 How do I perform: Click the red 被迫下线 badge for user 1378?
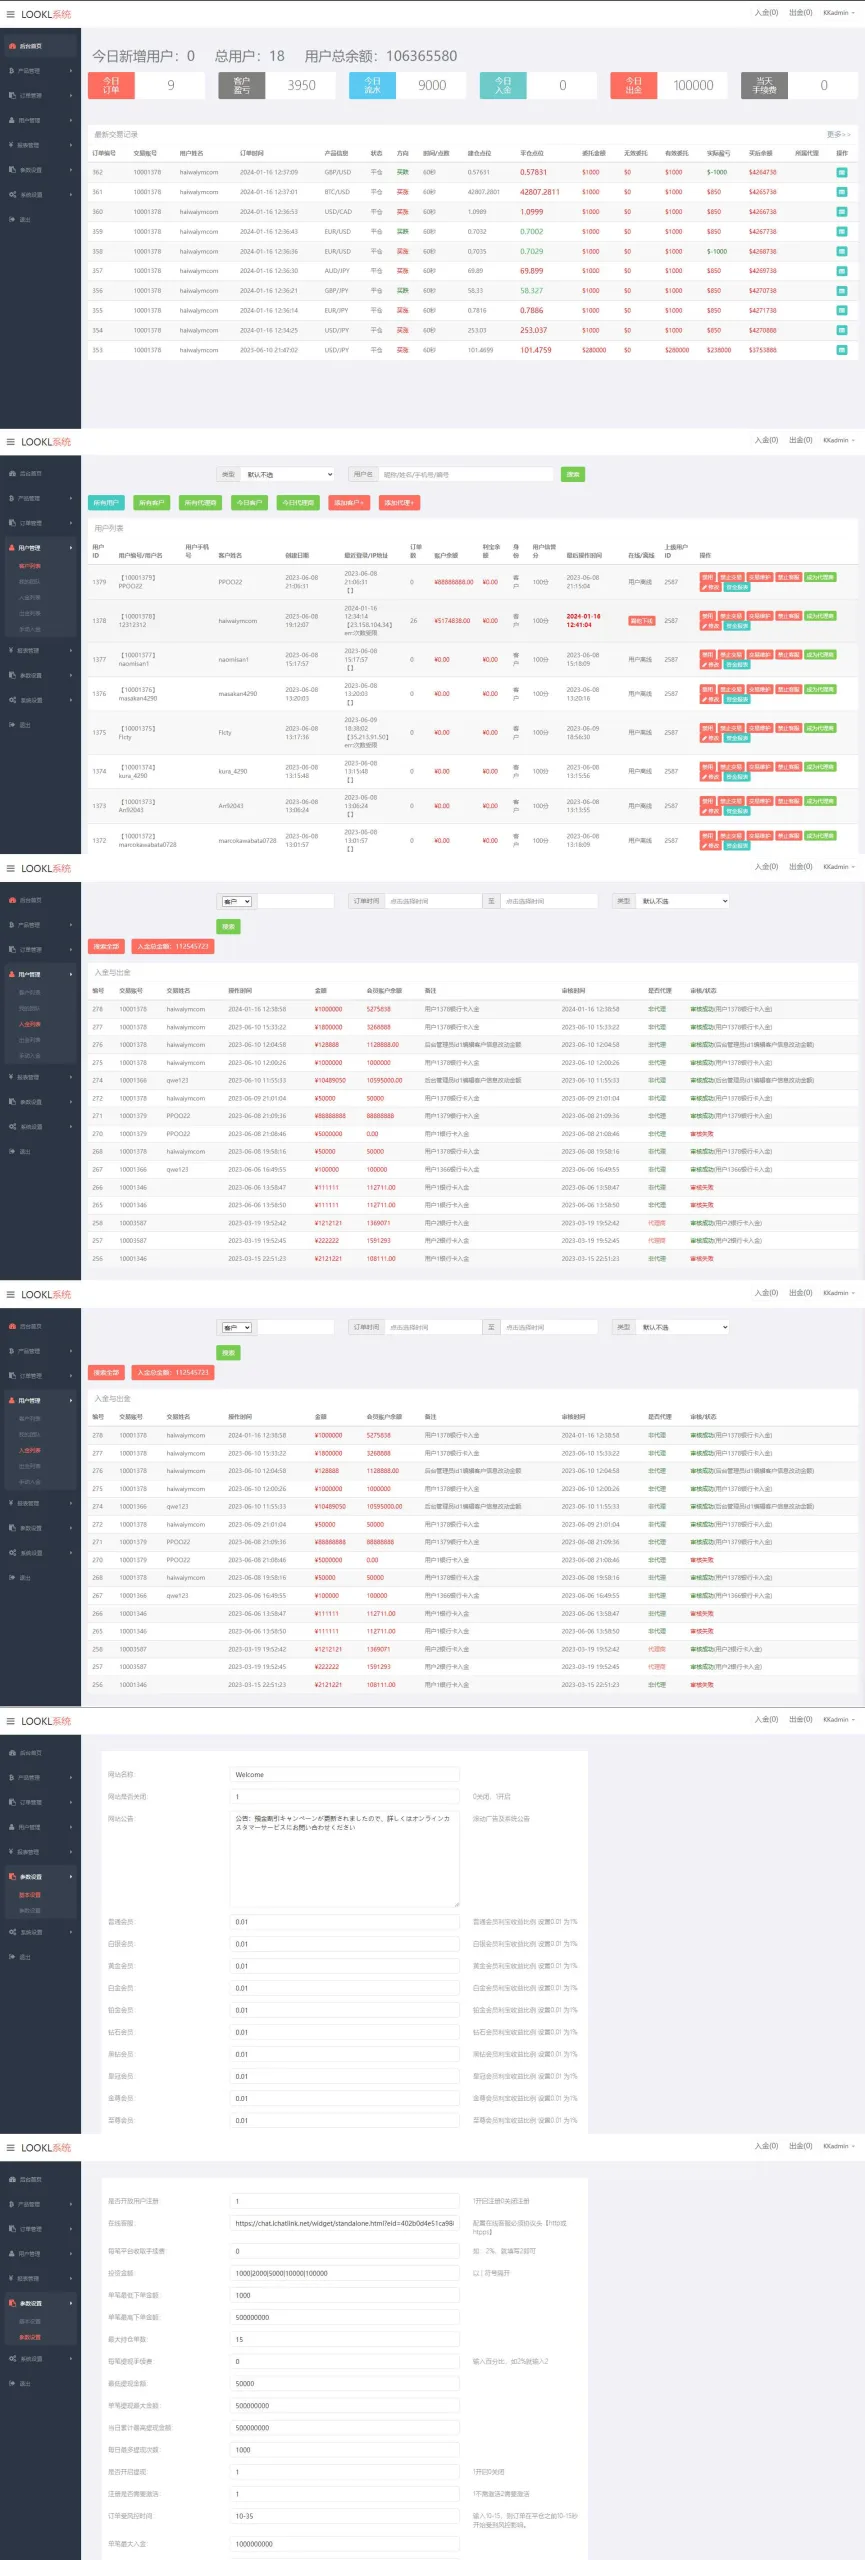(x=641, y=621)
